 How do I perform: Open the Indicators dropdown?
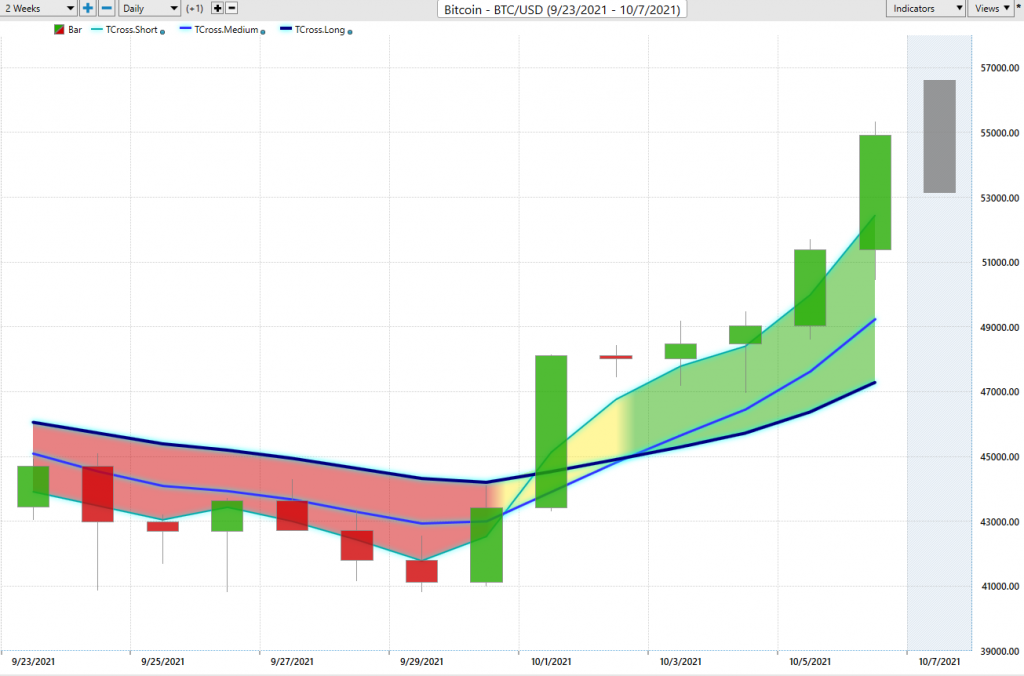(x=925, y=8)
